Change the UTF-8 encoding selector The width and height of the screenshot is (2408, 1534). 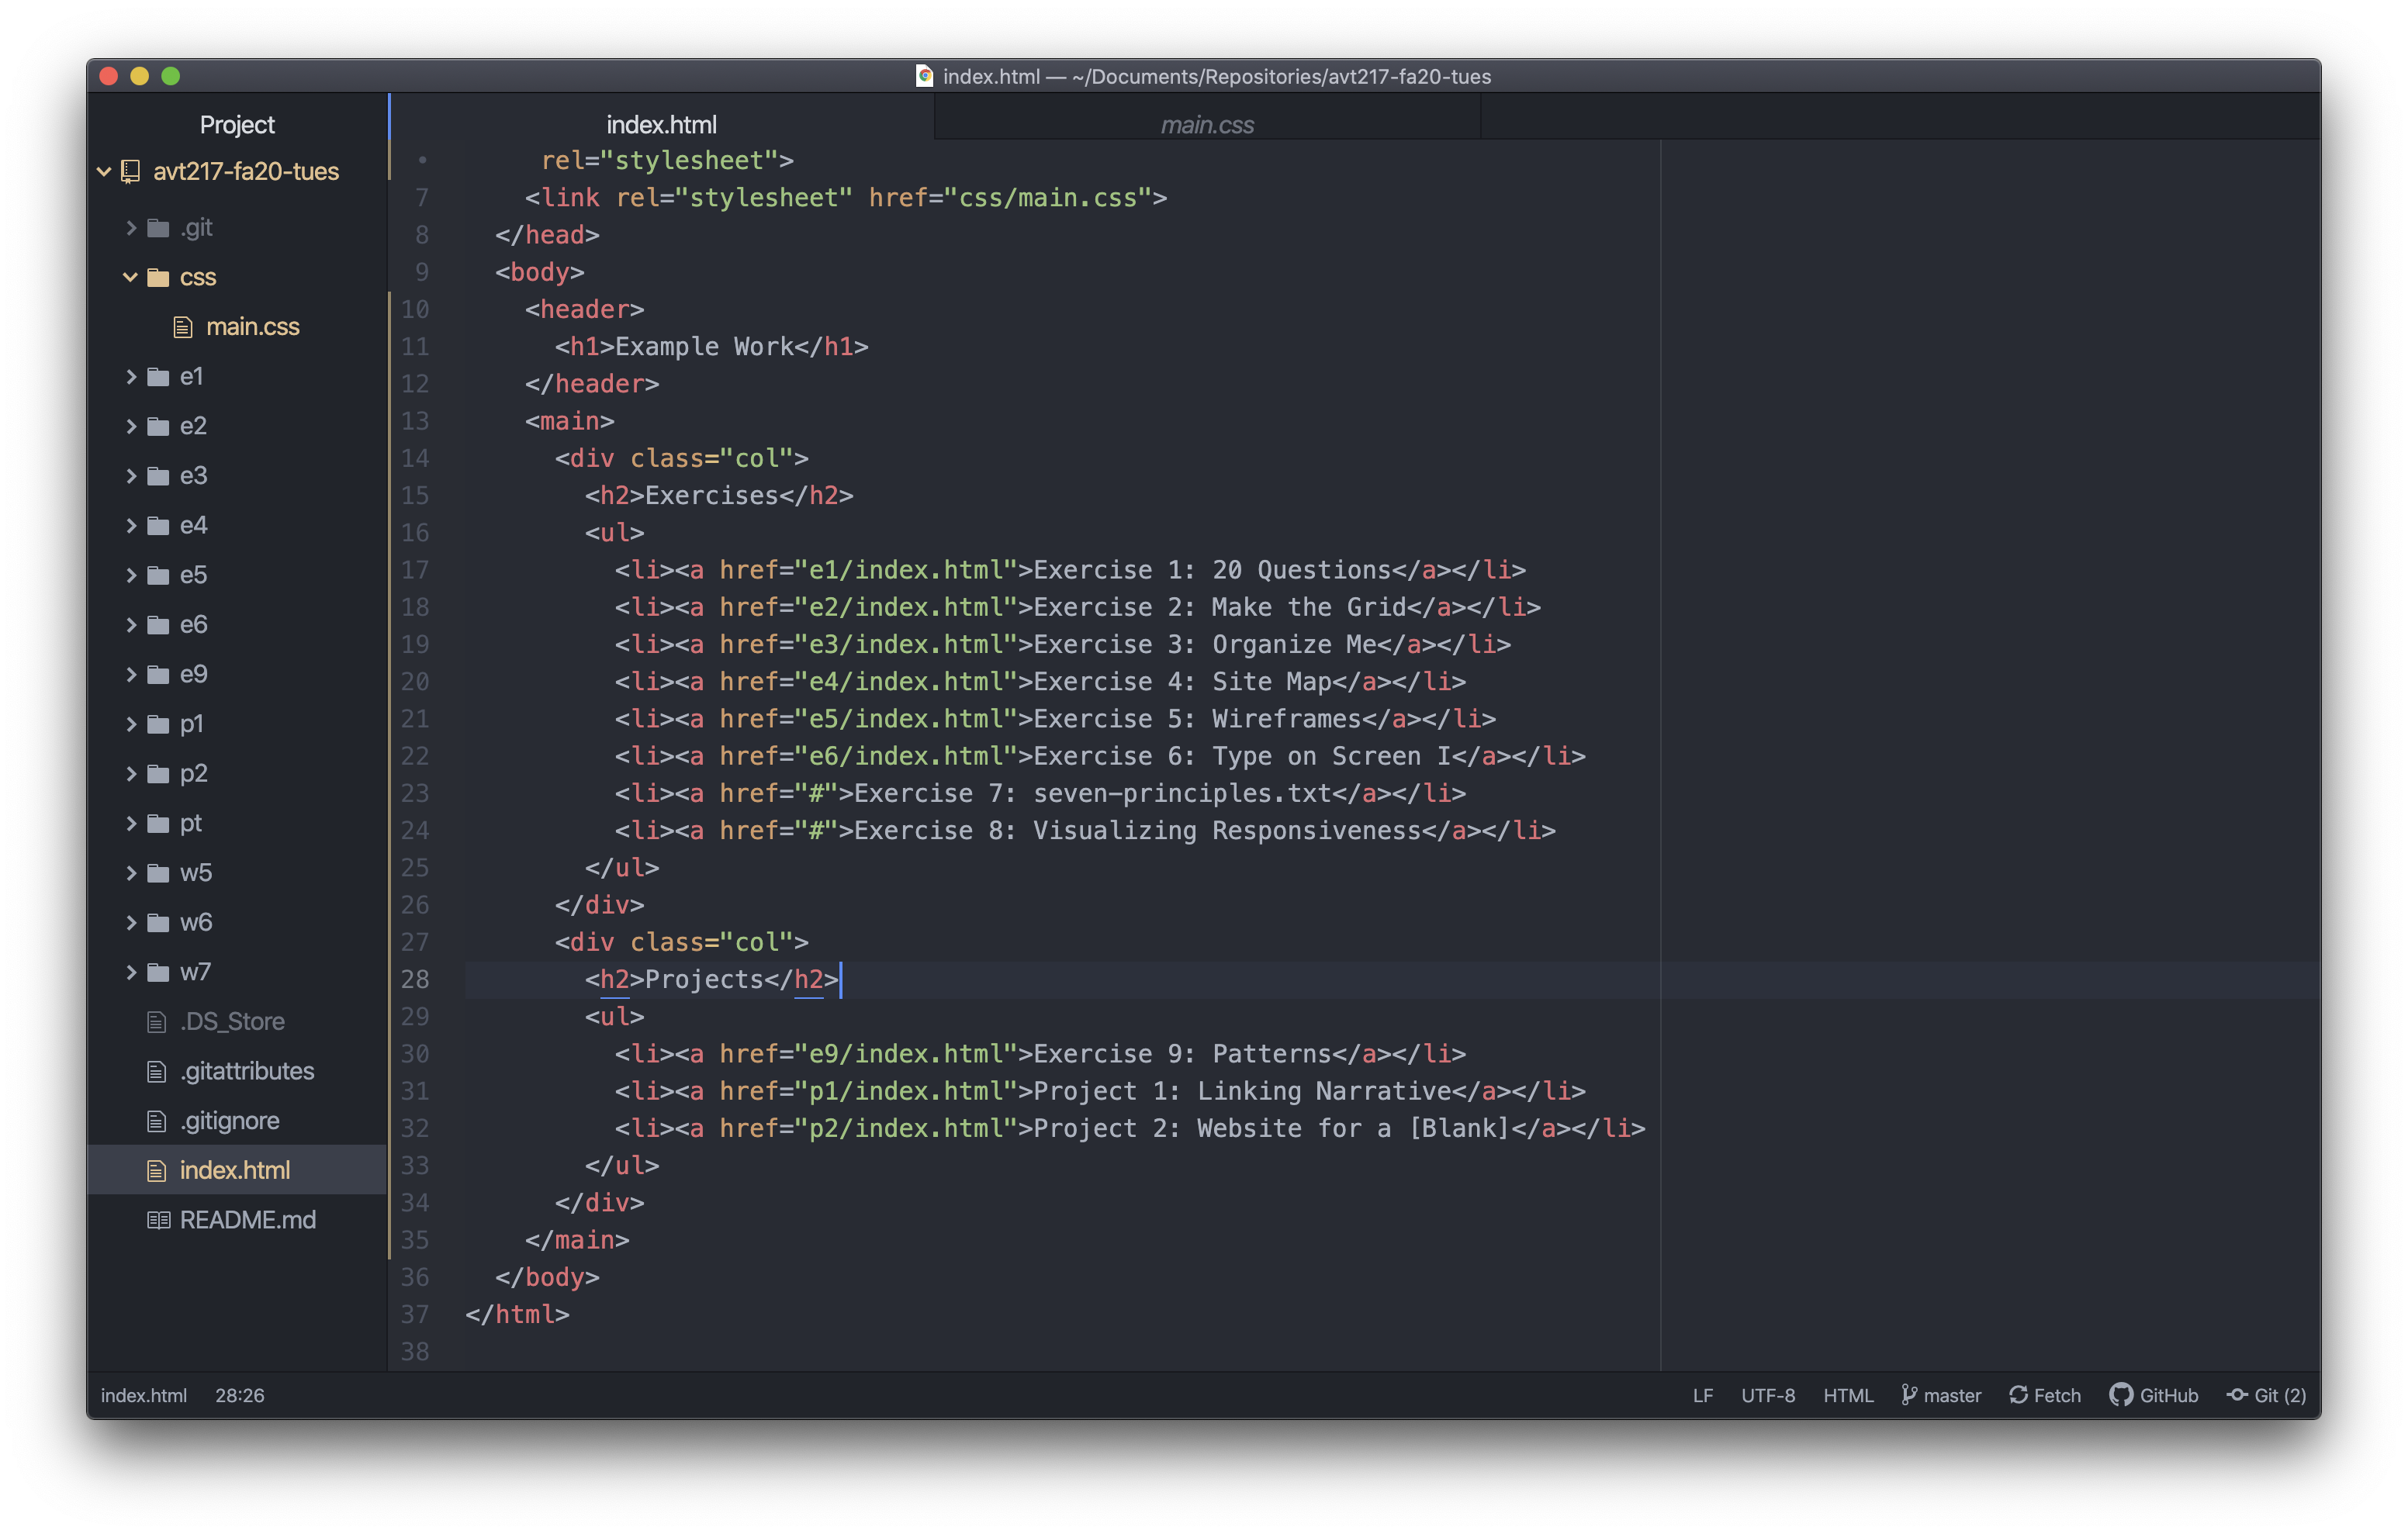(x=1767, y=1395)
